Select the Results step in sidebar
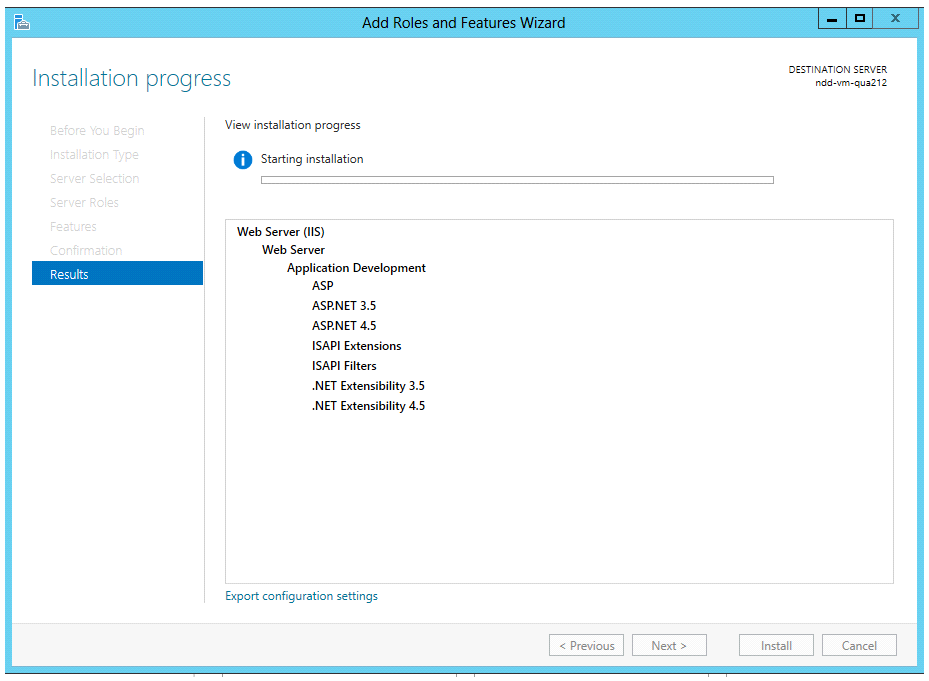This screenshot has width=929, height=681. 117,274
